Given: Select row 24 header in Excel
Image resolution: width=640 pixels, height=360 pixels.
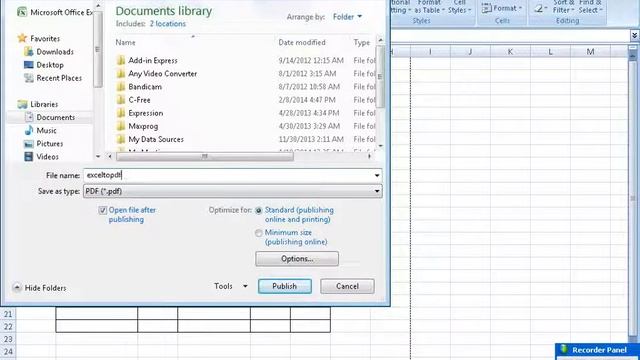Looking at the screenshot, I should tap(8, 351).
